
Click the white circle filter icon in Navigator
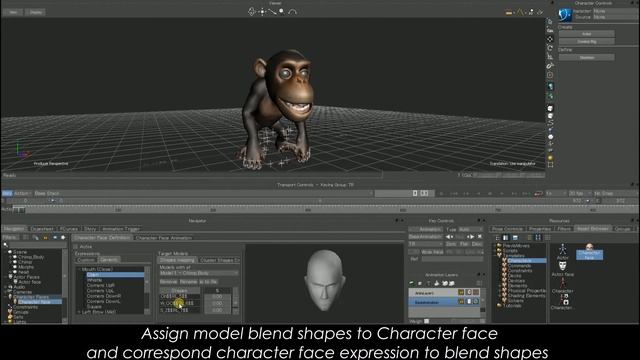pyautogui.click(x=63, y=237)
